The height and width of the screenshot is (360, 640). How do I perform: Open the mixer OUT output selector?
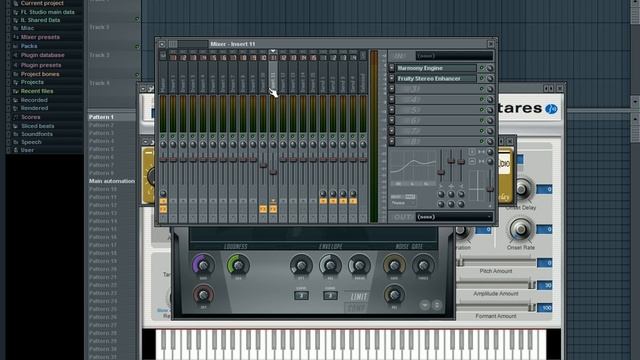click(454, 217)
